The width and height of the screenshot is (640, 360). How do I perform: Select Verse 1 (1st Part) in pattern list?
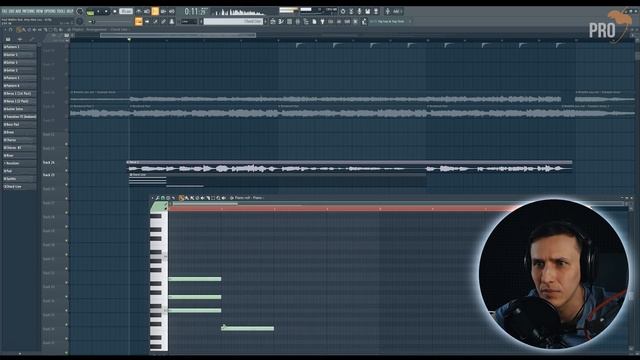(x=19, y=93)
